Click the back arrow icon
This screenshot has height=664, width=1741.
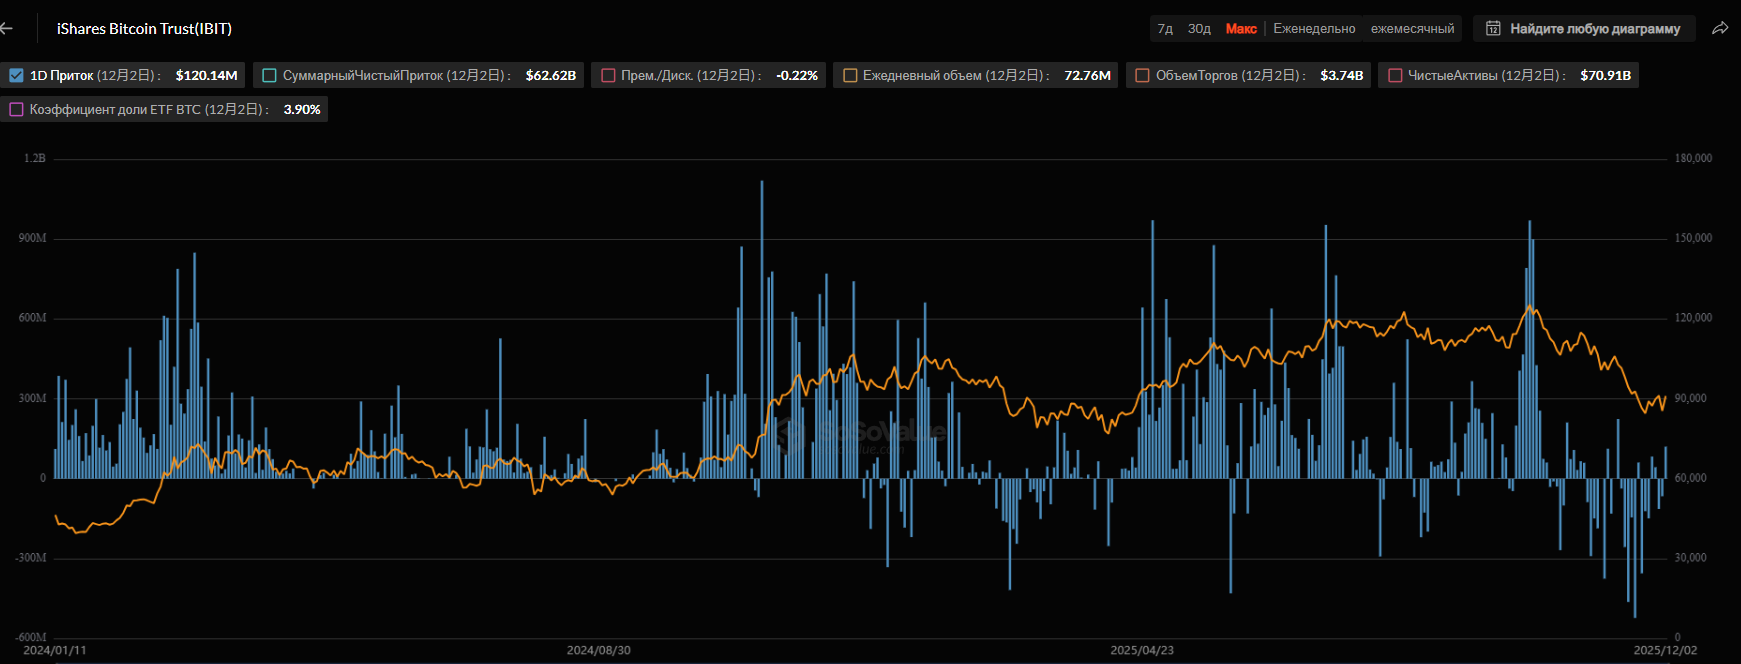(x=7, y=29)
